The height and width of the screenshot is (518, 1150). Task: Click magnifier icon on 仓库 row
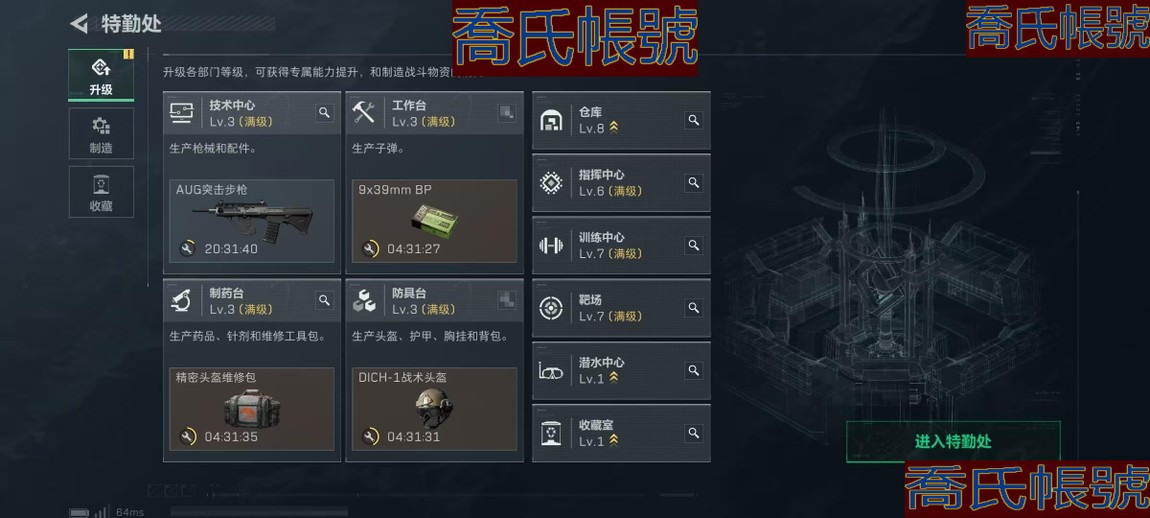point(693,120)
